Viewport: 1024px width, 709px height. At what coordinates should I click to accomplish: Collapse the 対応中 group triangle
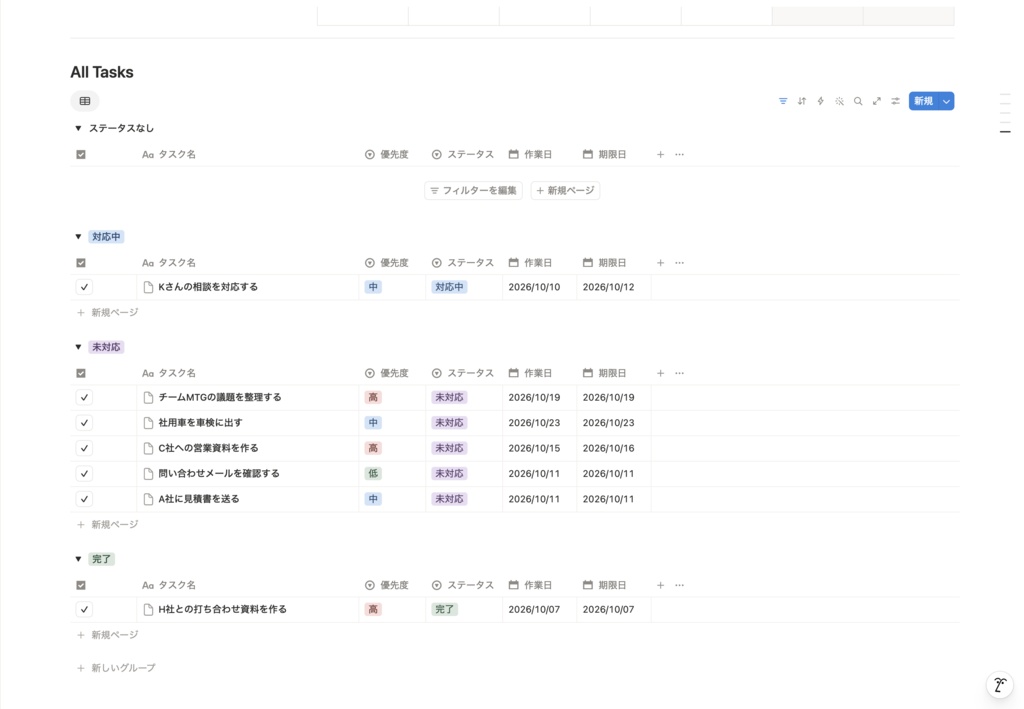(x=78, y=236)
